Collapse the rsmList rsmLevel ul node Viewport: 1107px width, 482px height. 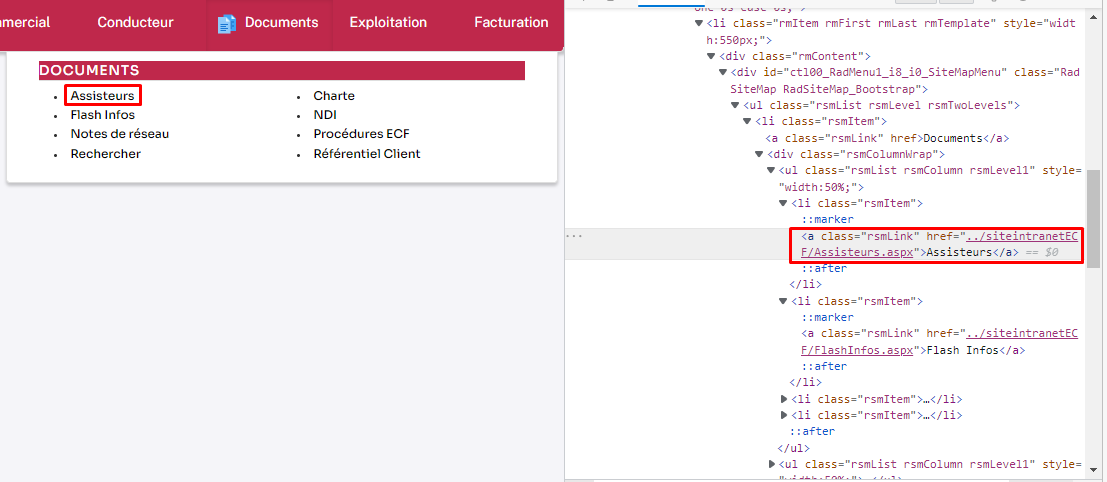tap(734, 105)
